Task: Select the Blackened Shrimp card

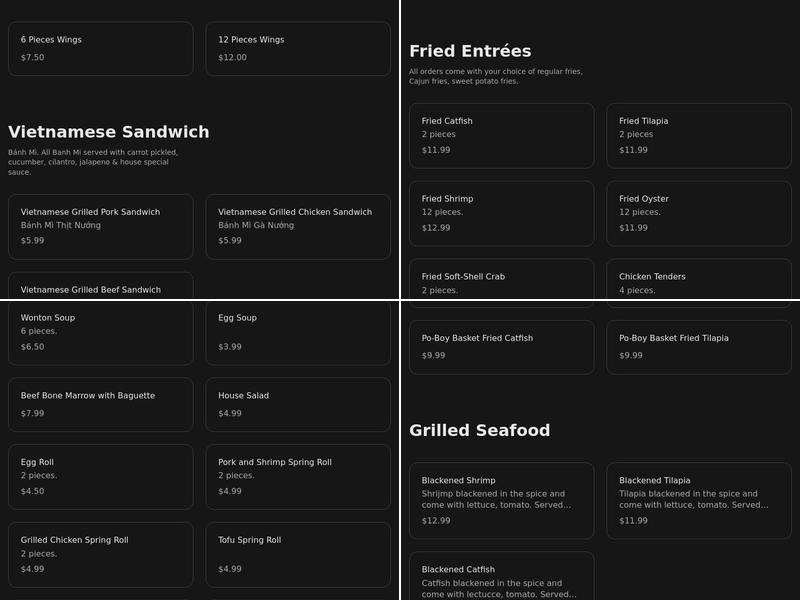Action: click(501, 500)
